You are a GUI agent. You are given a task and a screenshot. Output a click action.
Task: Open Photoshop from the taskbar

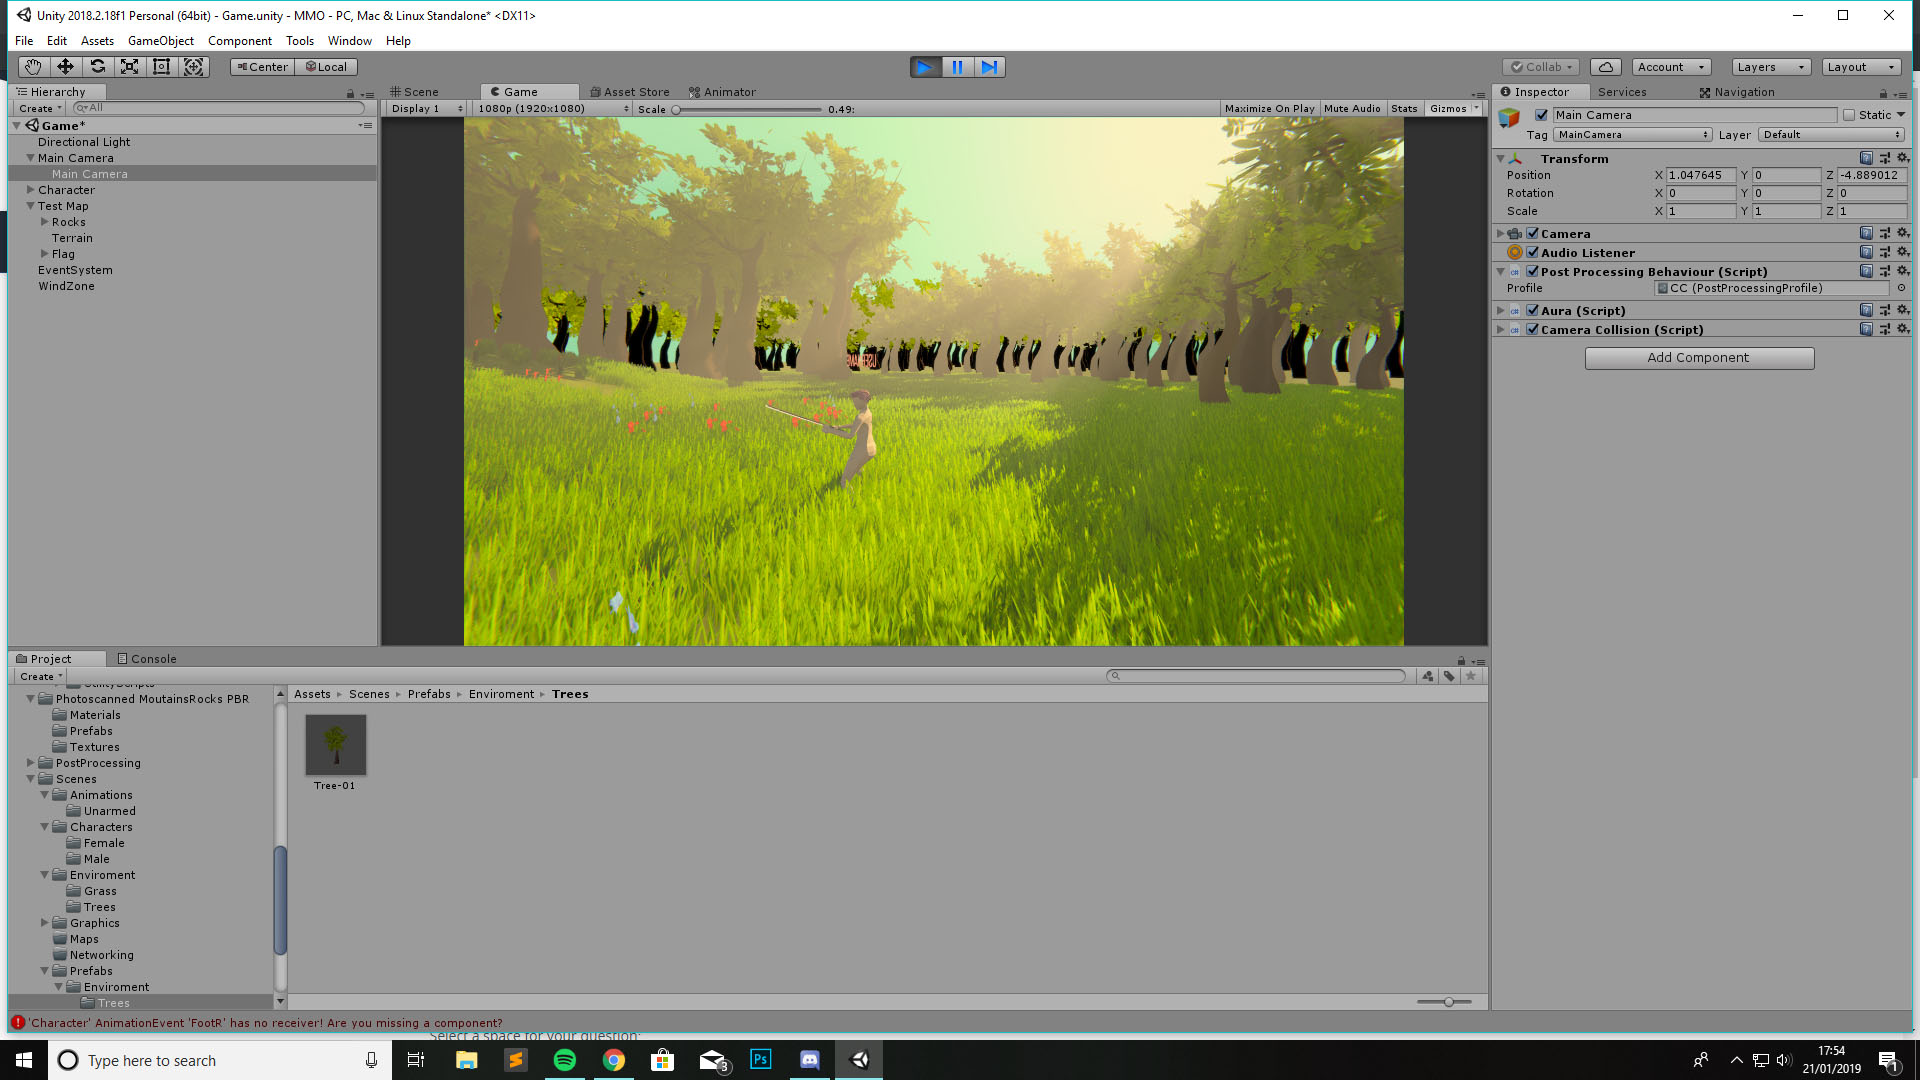(x=761, y=1060)
